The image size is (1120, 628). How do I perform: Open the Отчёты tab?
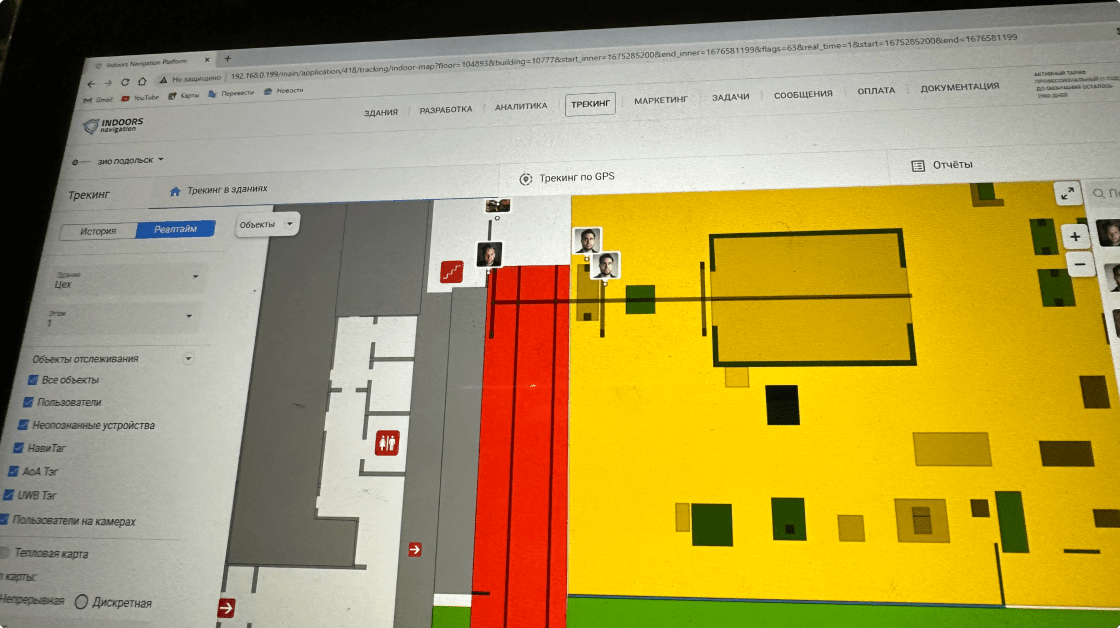pos(942,165)
